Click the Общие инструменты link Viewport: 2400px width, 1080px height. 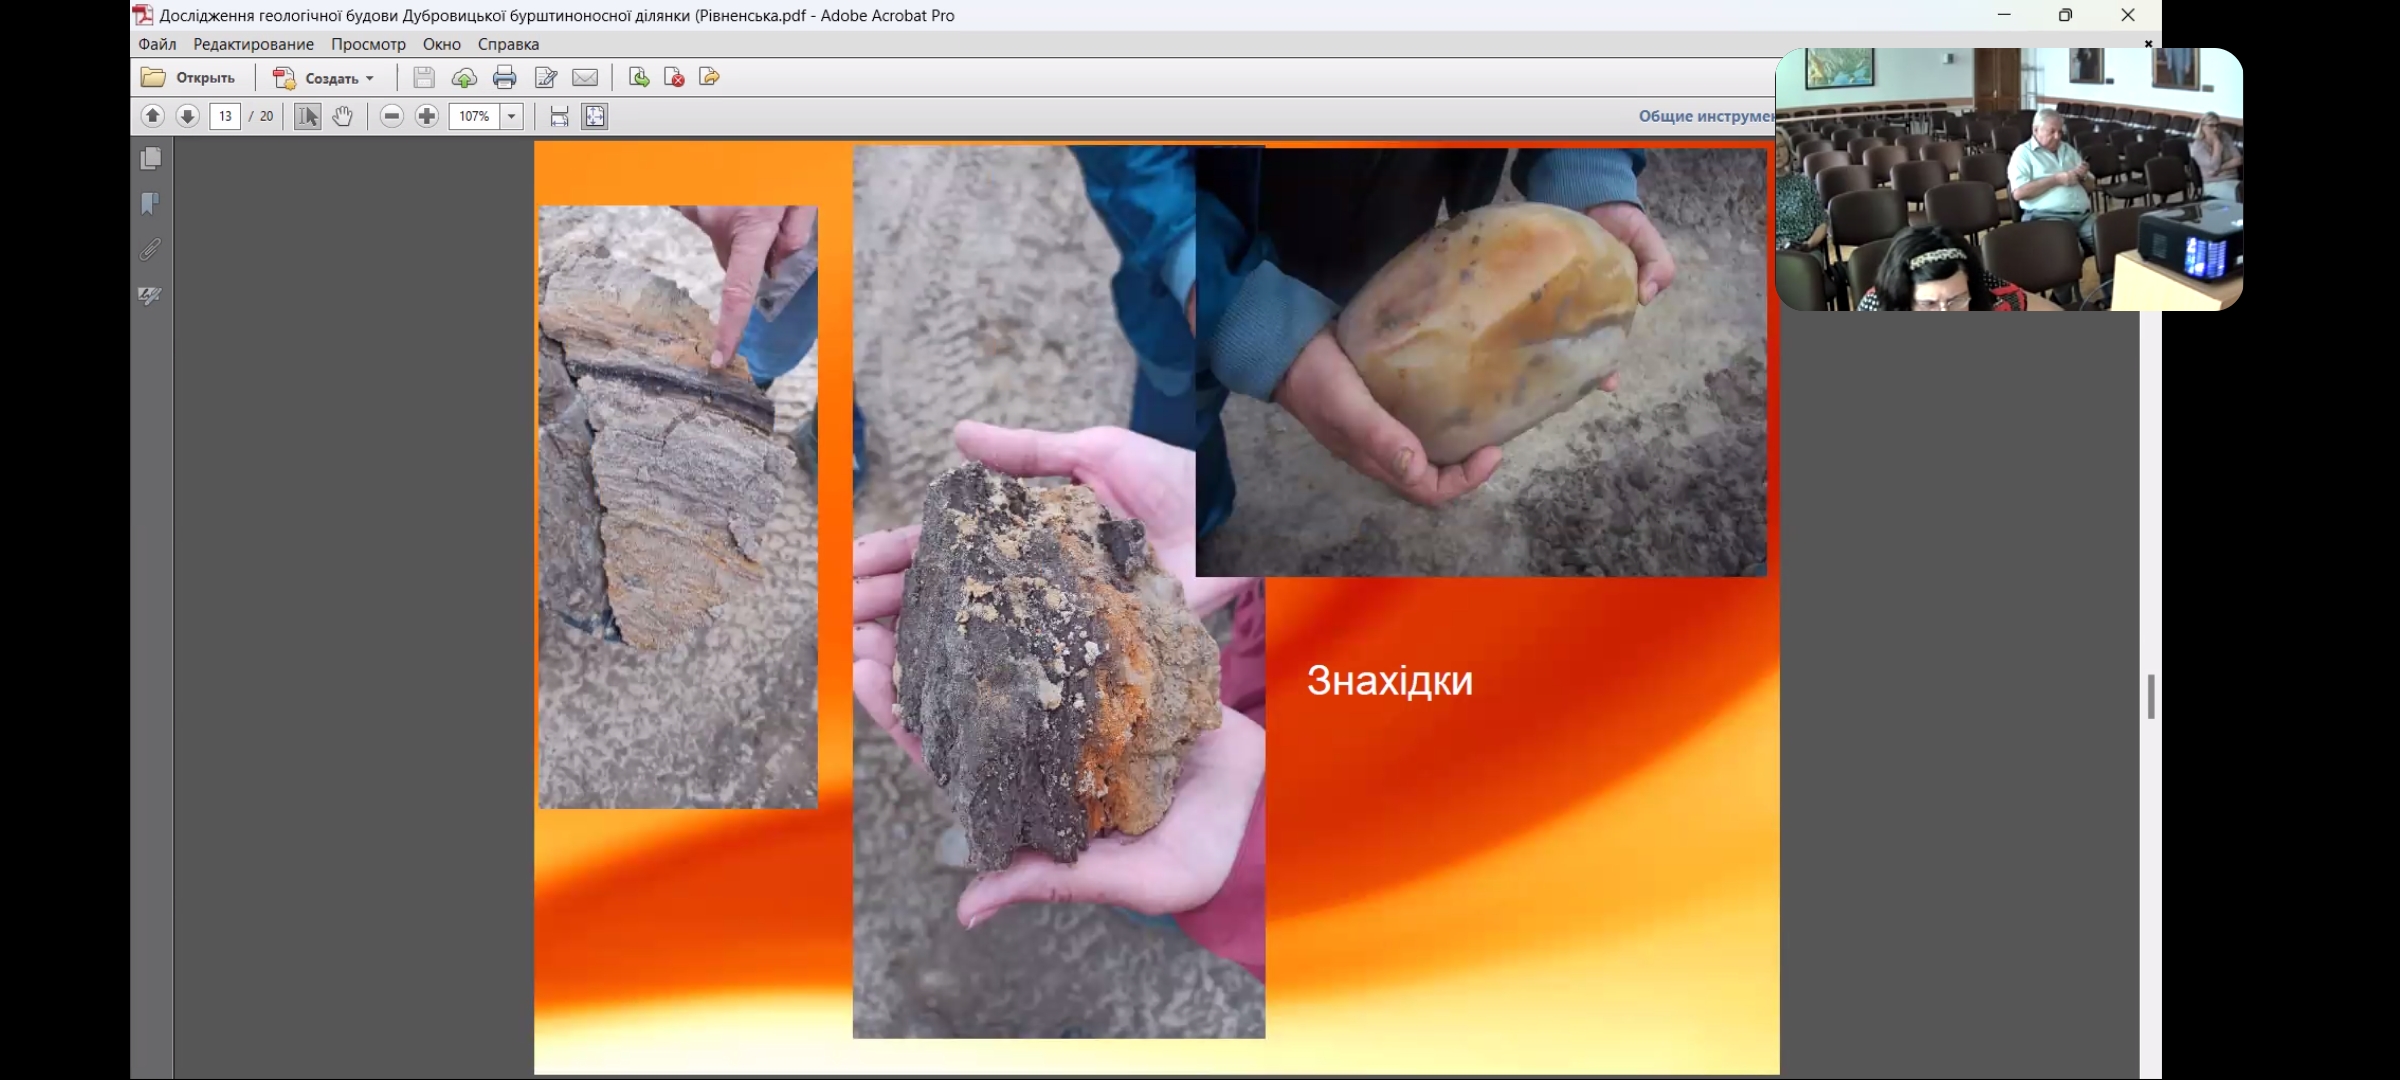pos(1705,116)
